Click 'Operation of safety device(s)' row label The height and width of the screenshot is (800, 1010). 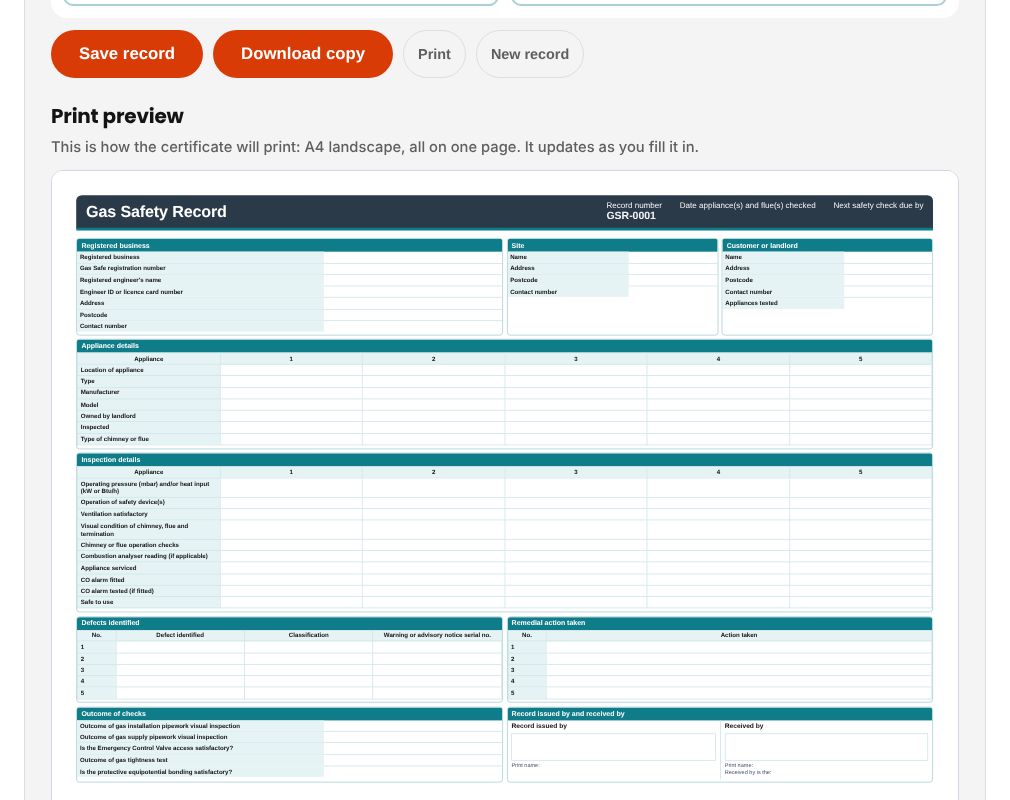122,502
